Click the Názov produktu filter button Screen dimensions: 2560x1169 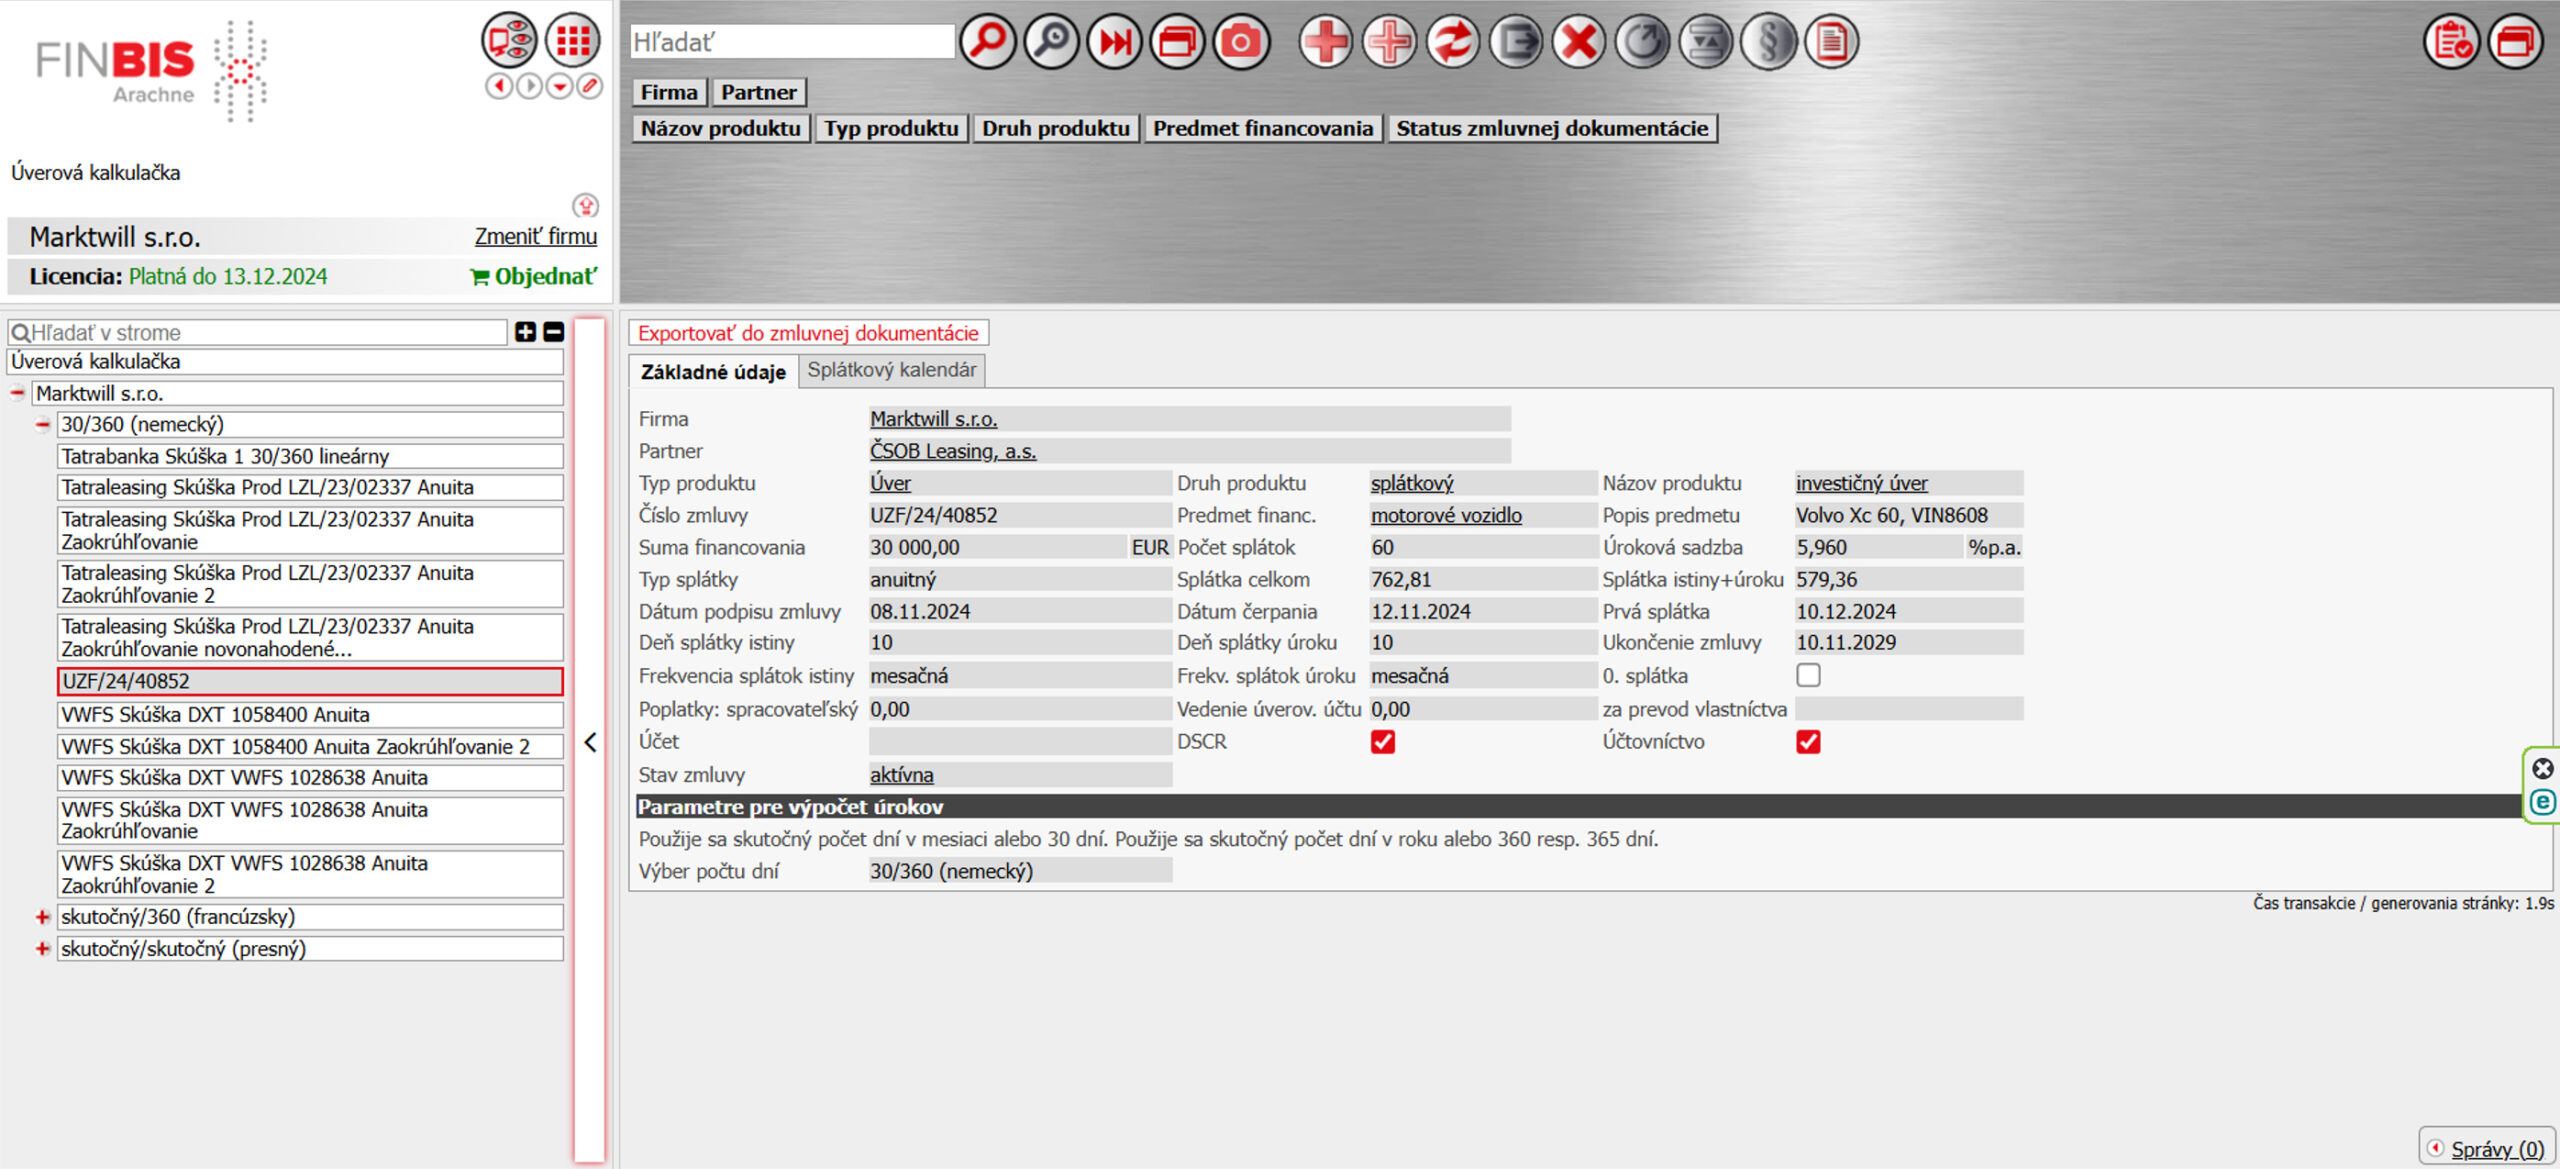(721, 128)
